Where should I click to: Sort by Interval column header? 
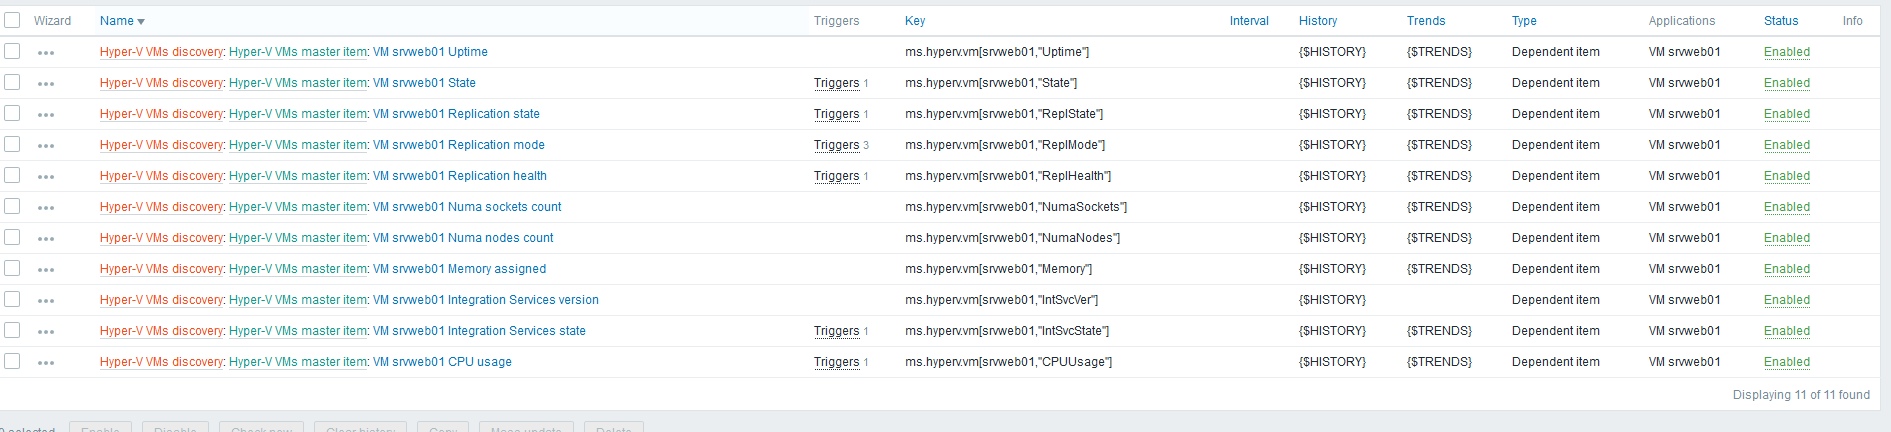tap(1249, 21)
